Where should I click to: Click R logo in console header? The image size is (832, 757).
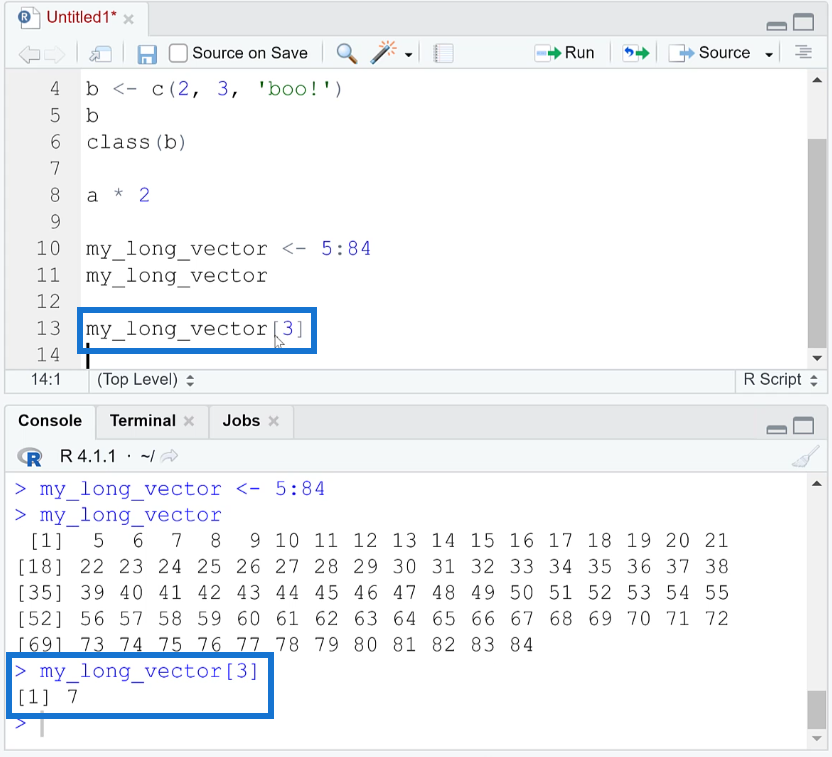click(x=30, y=457)
